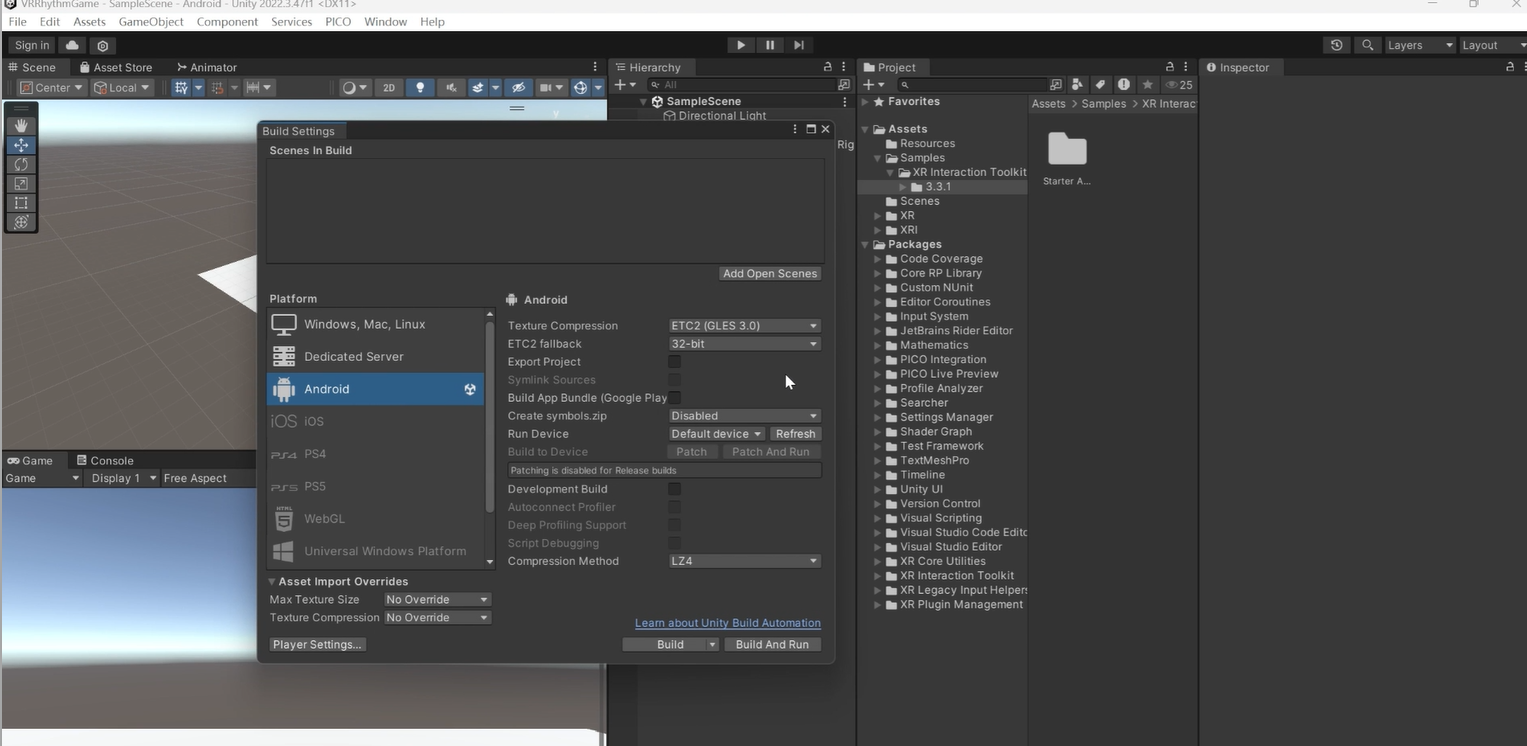Click Favorites star icon in Project toolbar
Screen dimensions: 1527x746
(x=1148, y=85)
